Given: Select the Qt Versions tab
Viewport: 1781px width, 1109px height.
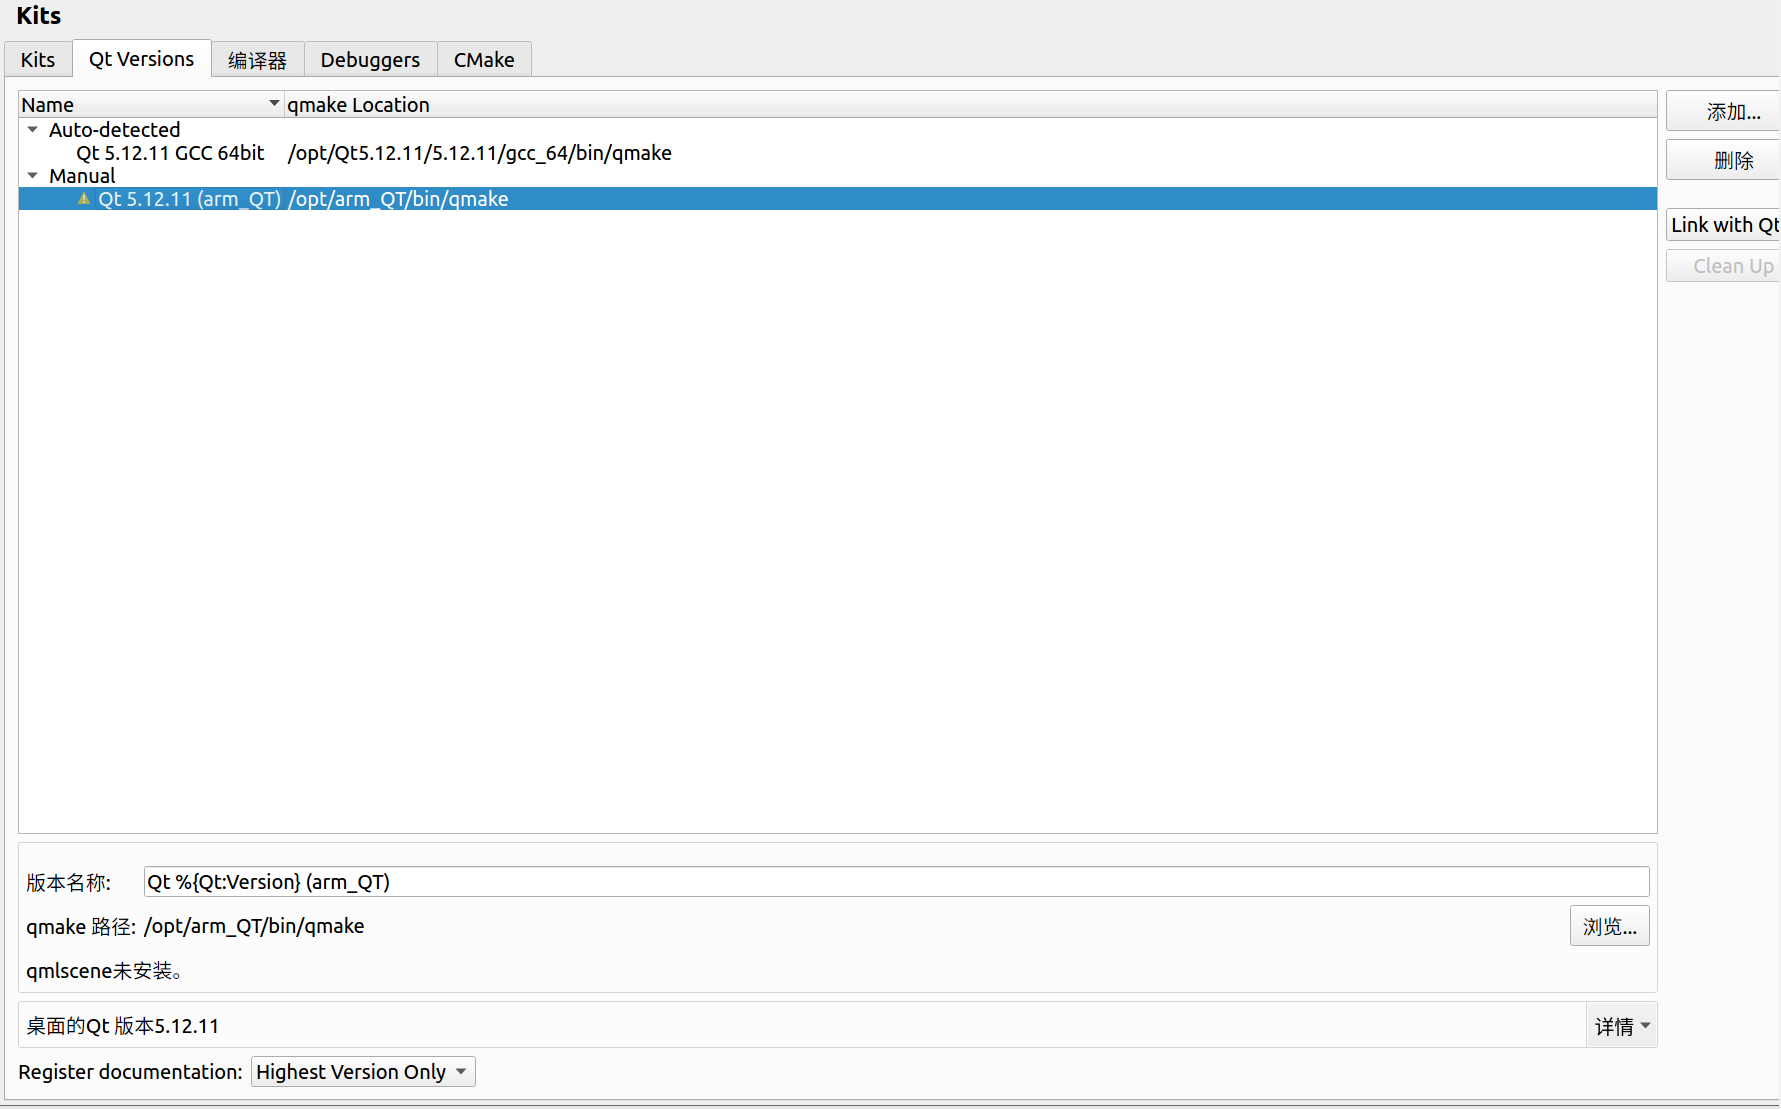Looking at the screenshot, I should tap(141, 58).
